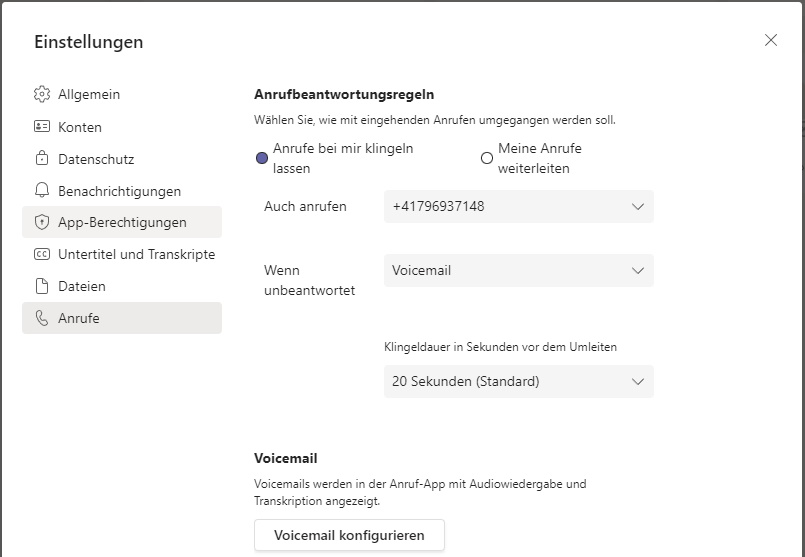
Task: Click the gear icon next to Allgemein
Action: click(42, 94)
